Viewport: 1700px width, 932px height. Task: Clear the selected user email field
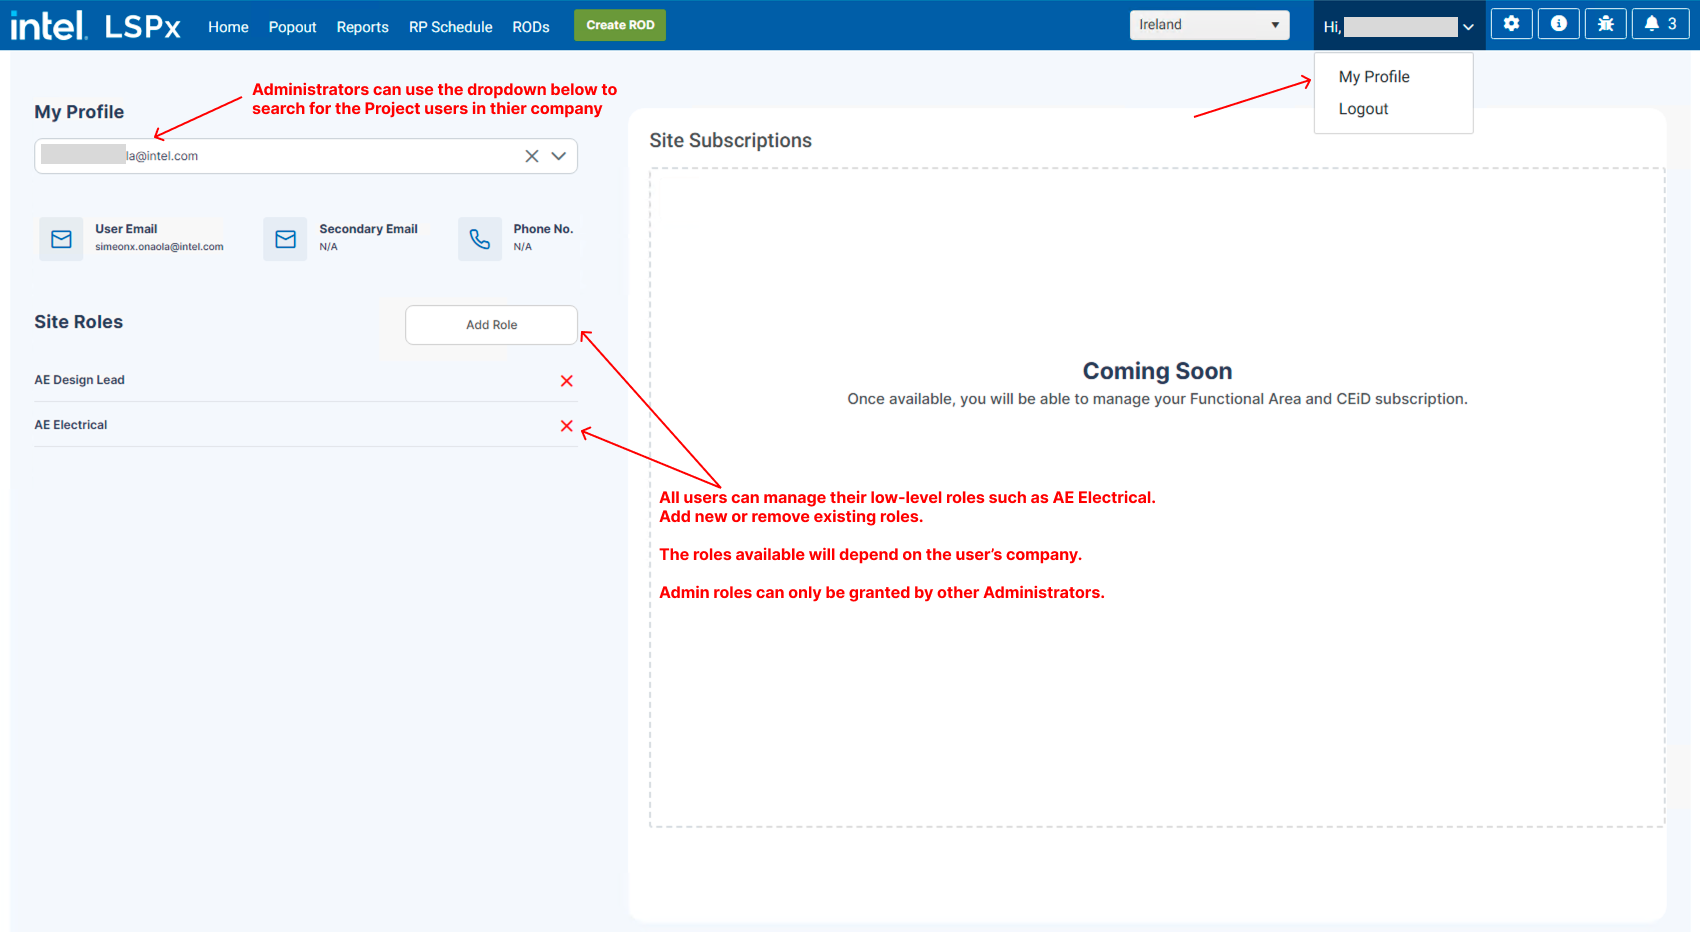(532, 156)
